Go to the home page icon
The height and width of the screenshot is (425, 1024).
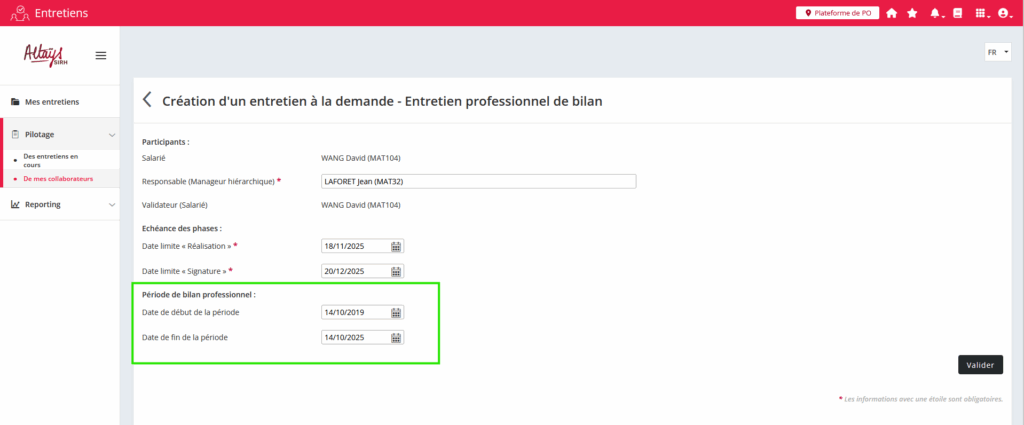tap(891, 13)
